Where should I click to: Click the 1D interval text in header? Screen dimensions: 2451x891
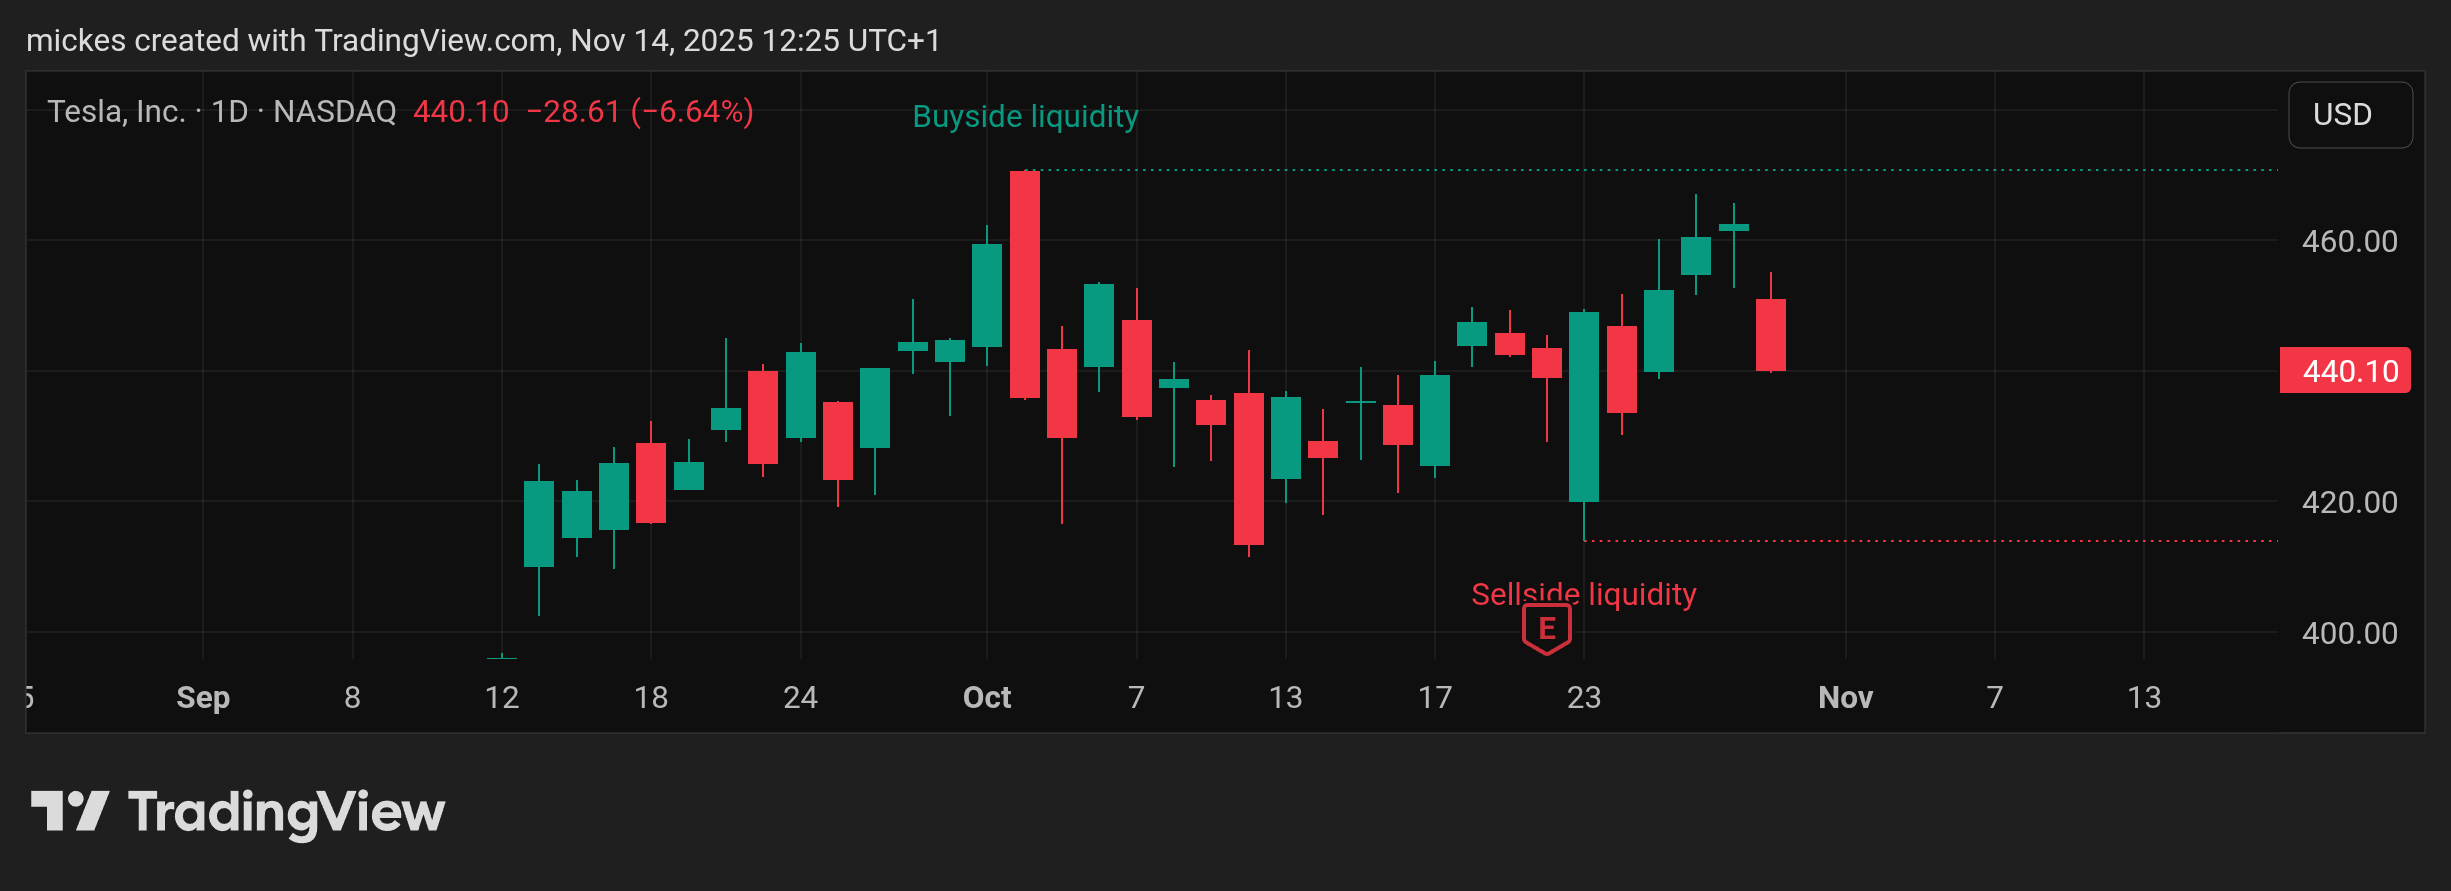tap(230, 111)
